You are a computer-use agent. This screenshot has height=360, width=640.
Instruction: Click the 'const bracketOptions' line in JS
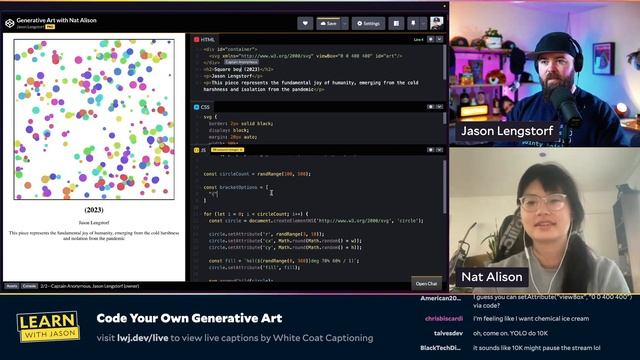236,187
